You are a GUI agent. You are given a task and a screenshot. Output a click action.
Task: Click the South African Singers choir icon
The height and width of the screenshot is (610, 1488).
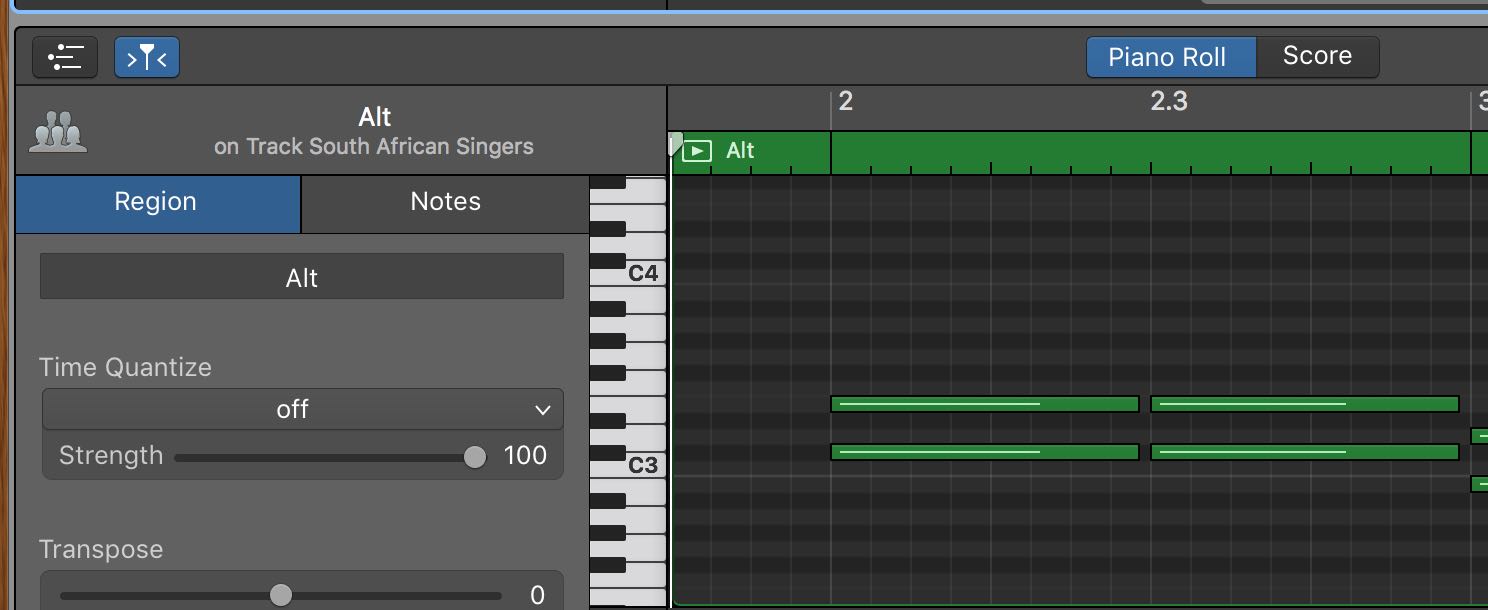58,132
